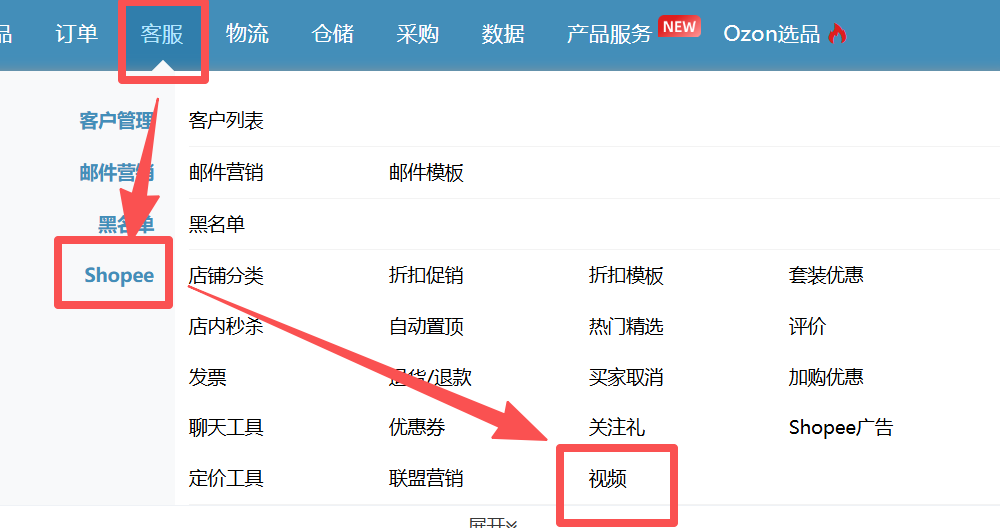Open the 视频 link

click(608, 478)
